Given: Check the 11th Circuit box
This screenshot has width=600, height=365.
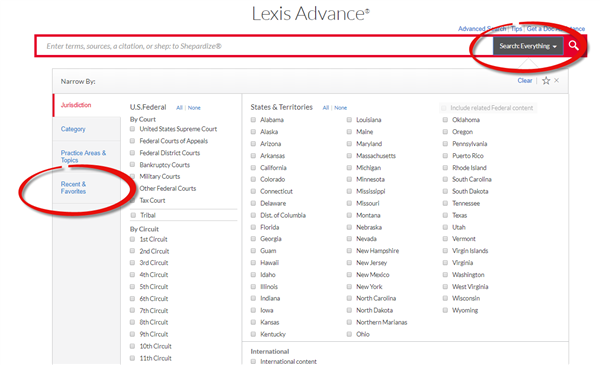Looking at the screenshot, I should click(132, 358).
